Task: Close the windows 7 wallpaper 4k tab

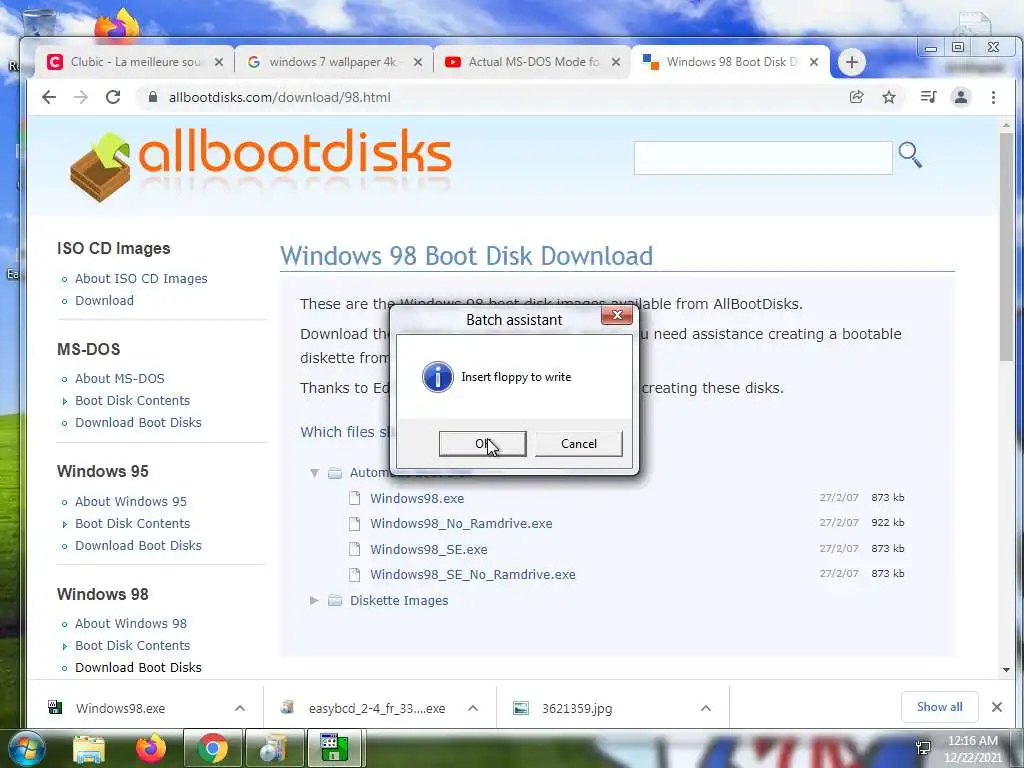Action: pyautogui.click(x=418, y=62)
